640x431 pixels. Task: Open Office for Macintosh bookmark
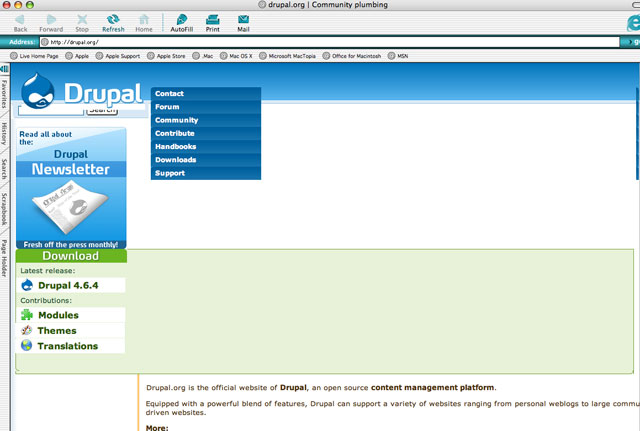(352, 56)
